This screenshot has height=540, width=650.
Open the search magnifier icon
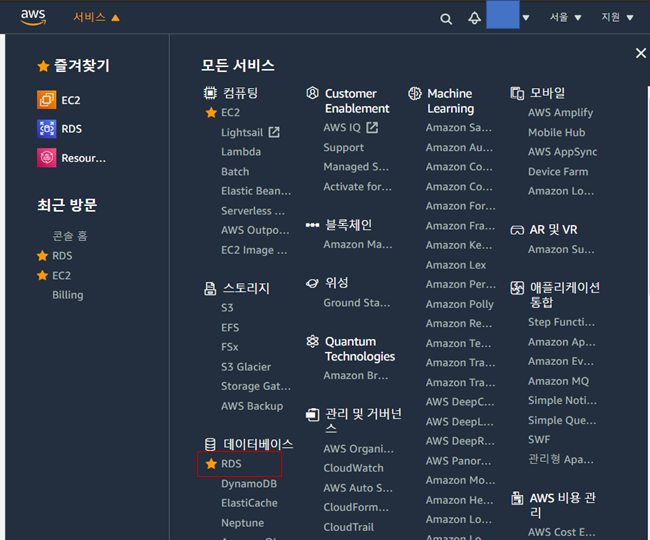pyautogui.click(x=446, y=19)
